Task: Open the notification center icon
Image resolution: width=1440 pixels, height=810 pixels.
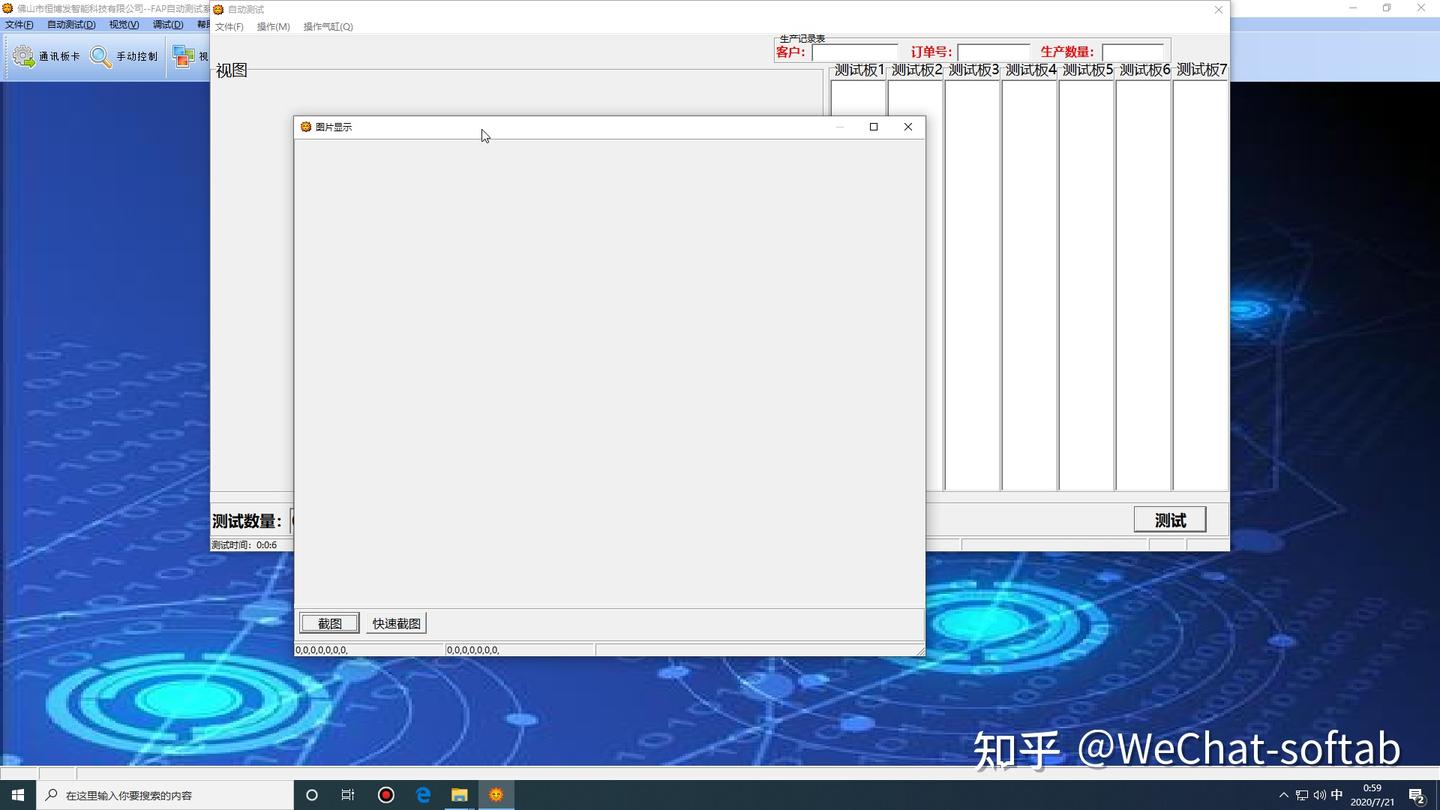Action: tap(1417, 796)
